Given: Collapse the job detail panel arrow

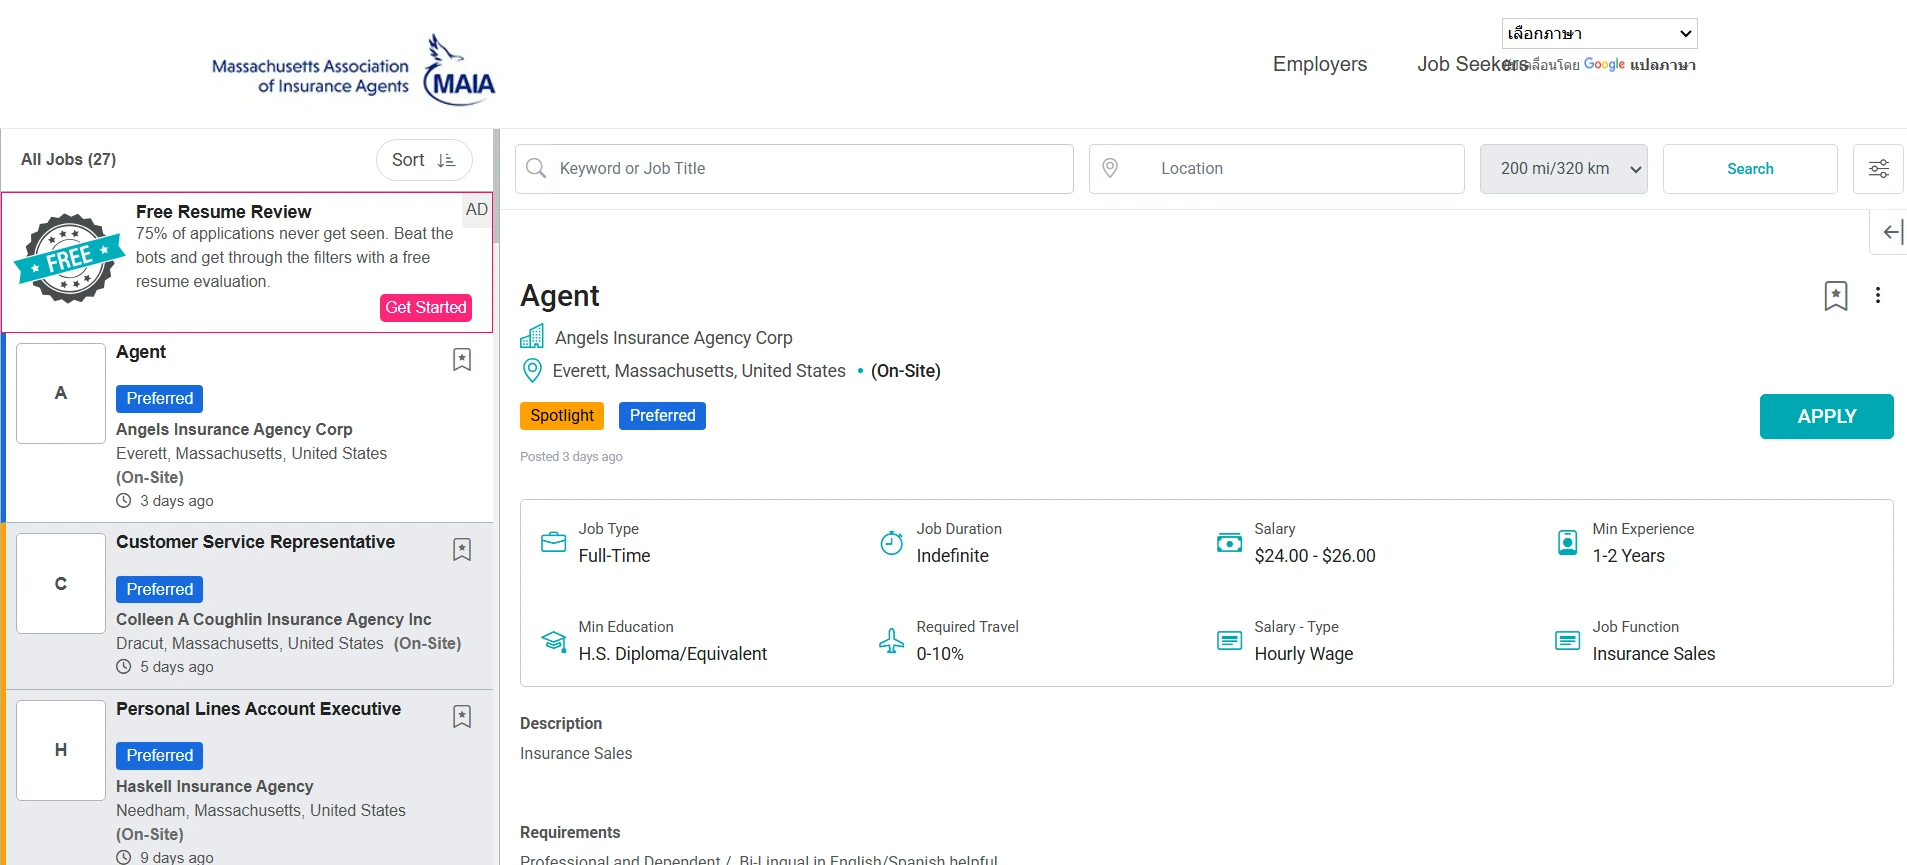Looking at the screenshot, I should [1891, 232].
